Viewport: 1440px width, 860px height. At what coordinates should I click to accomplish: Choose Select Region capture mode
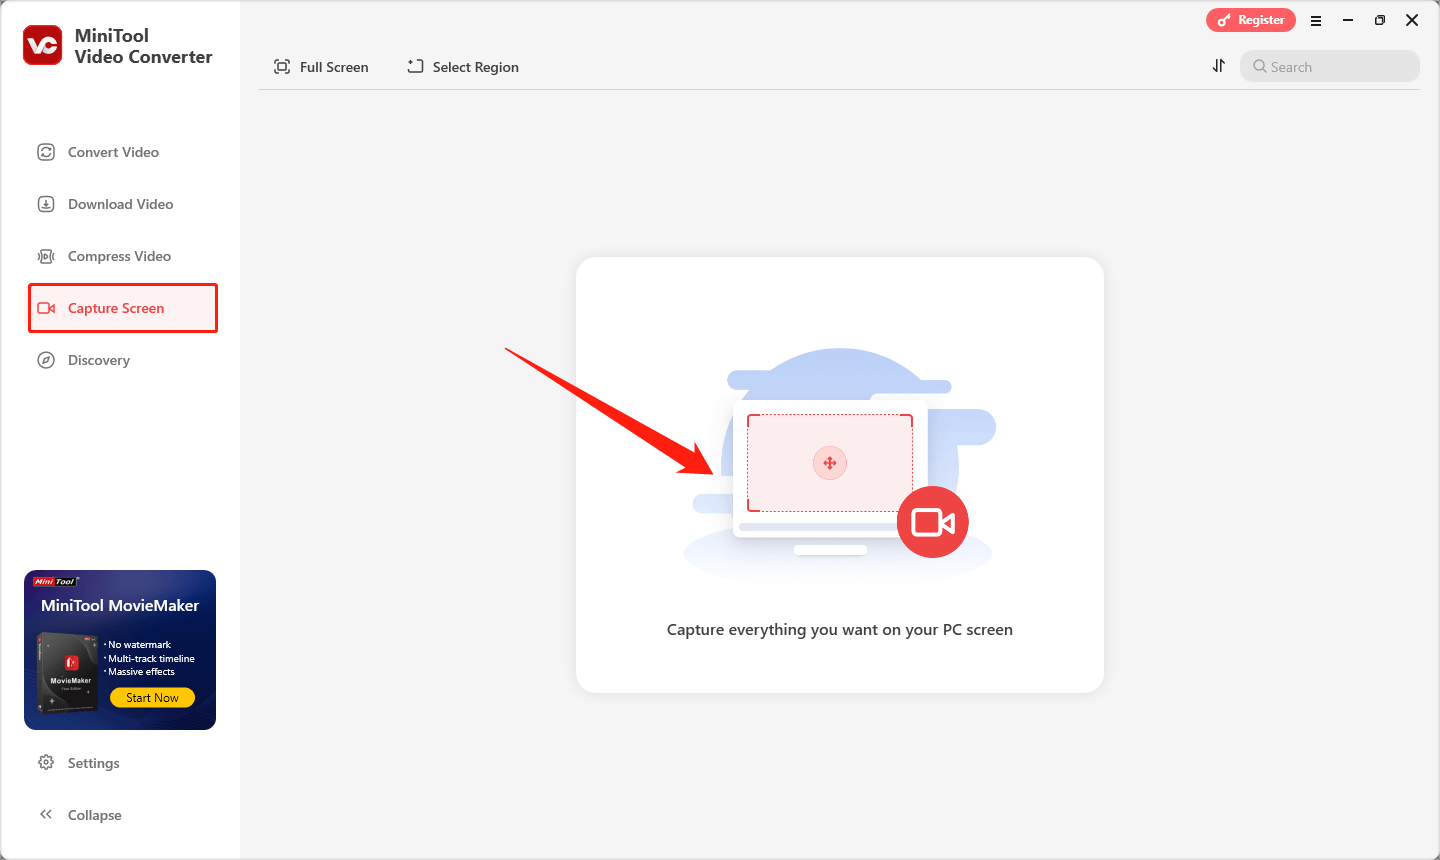coord(463,66)
